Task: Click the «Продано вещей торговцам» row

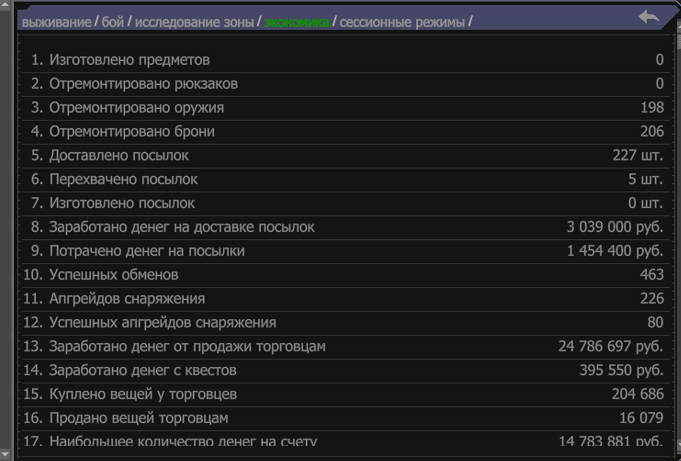Action: click(139, 417)
